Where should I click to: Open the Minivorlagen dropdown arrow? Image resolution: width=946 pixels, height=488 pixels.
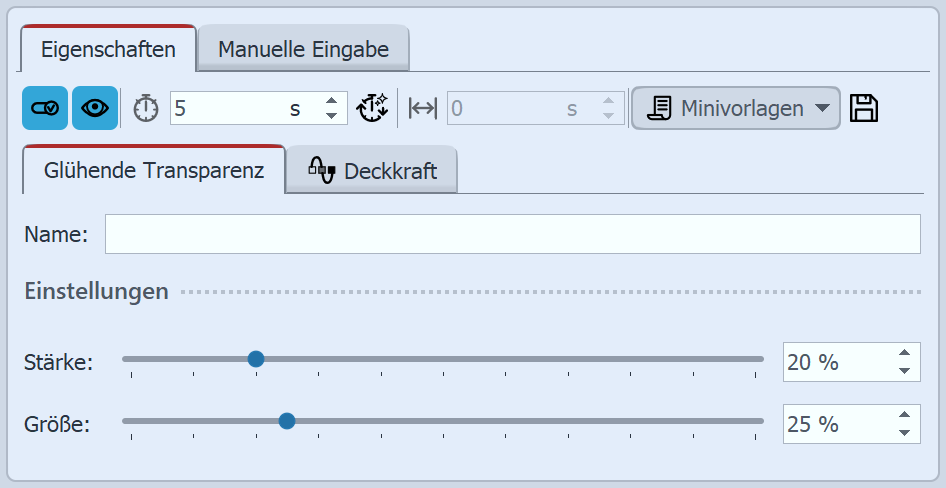[x=822, y=108]
